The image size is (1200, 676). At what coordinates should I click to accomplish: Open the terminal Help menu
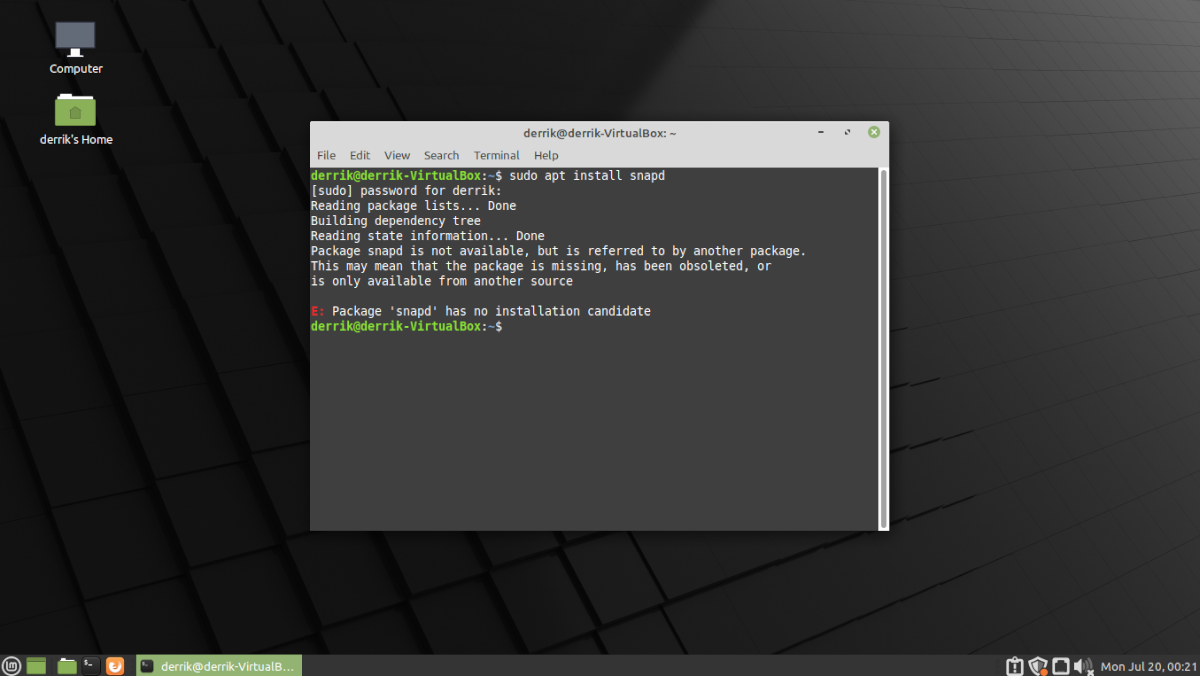click(546, 155)
